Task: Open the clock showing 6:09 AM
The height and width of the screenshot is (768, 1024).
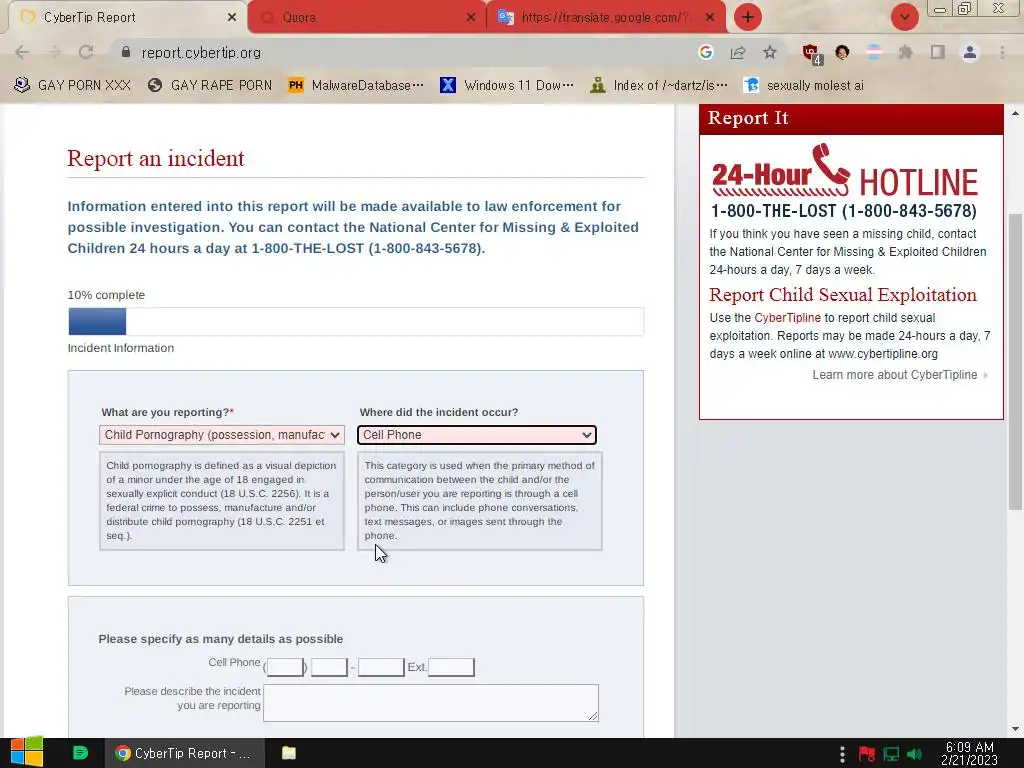Action: tap(969, 754)
